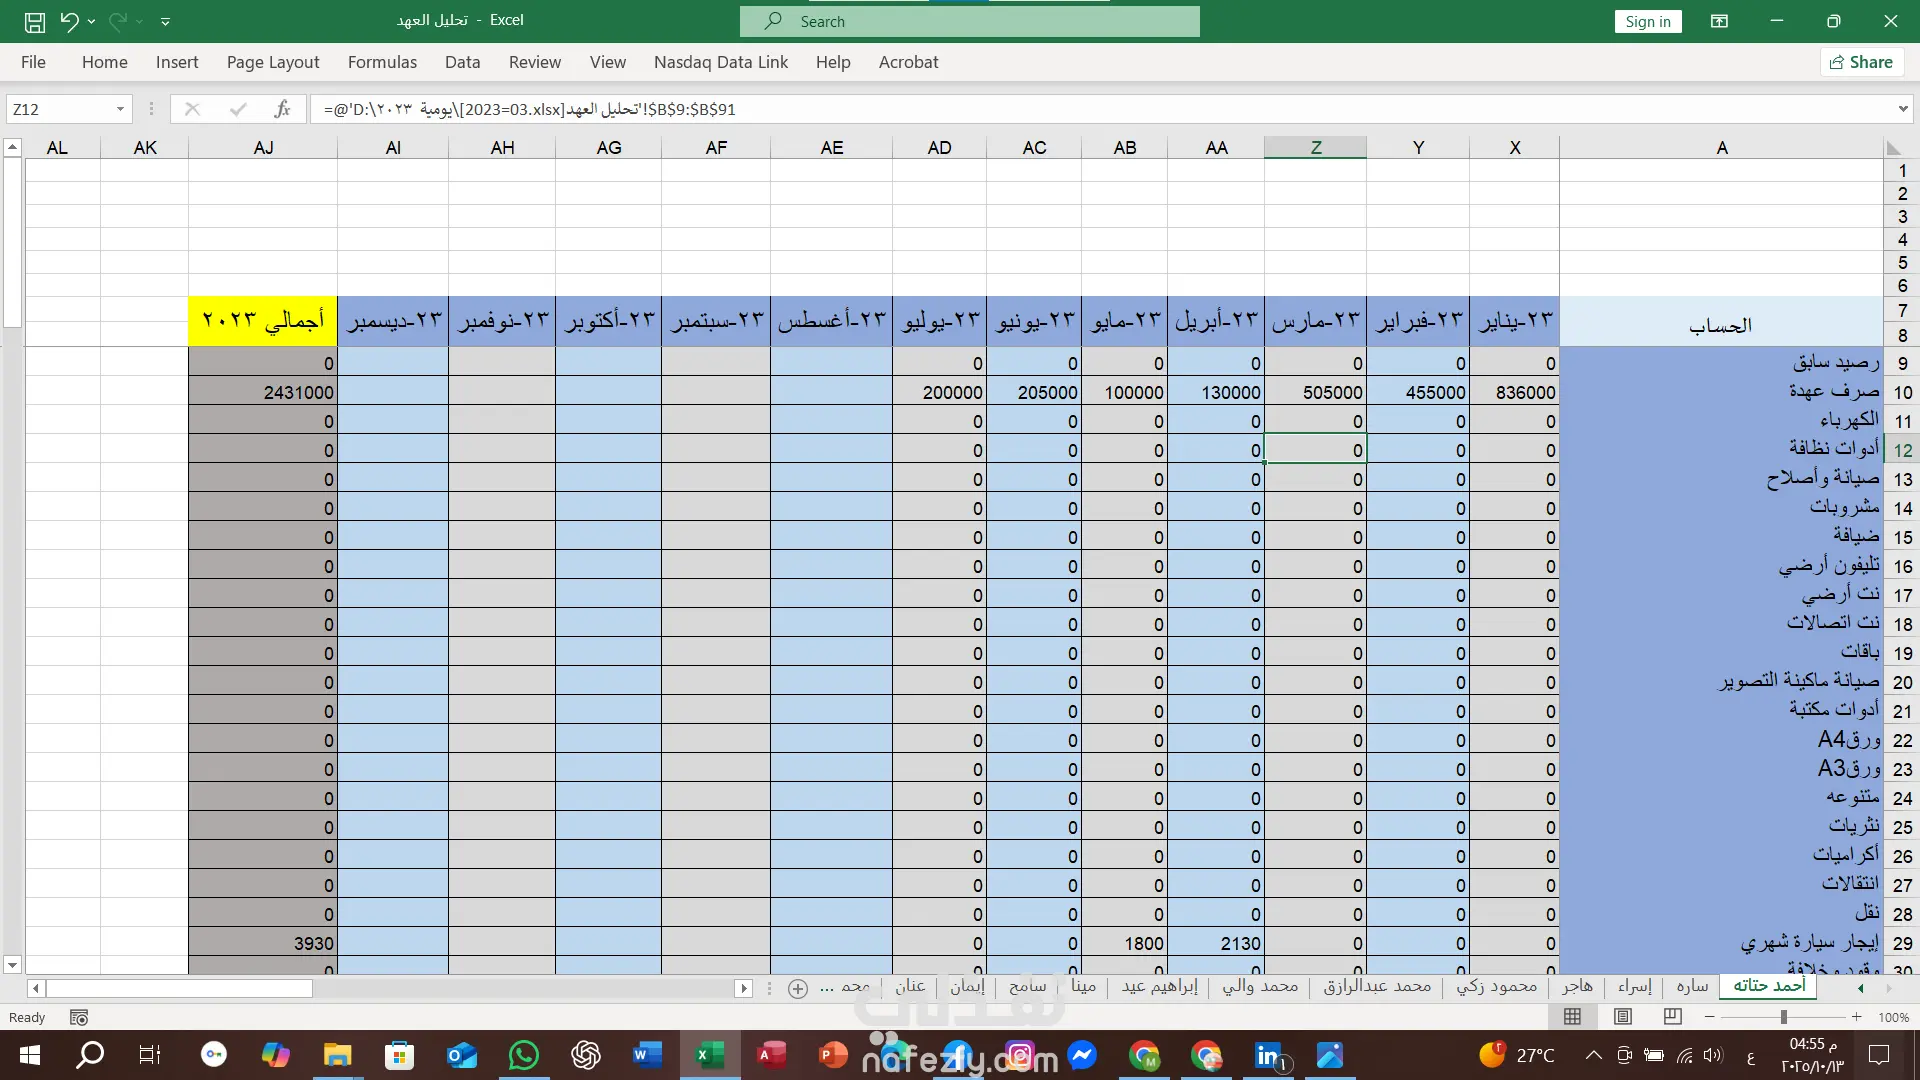
Task: Switch to Normal view
Action: pyautogui.click(x=1573, y=1017)
